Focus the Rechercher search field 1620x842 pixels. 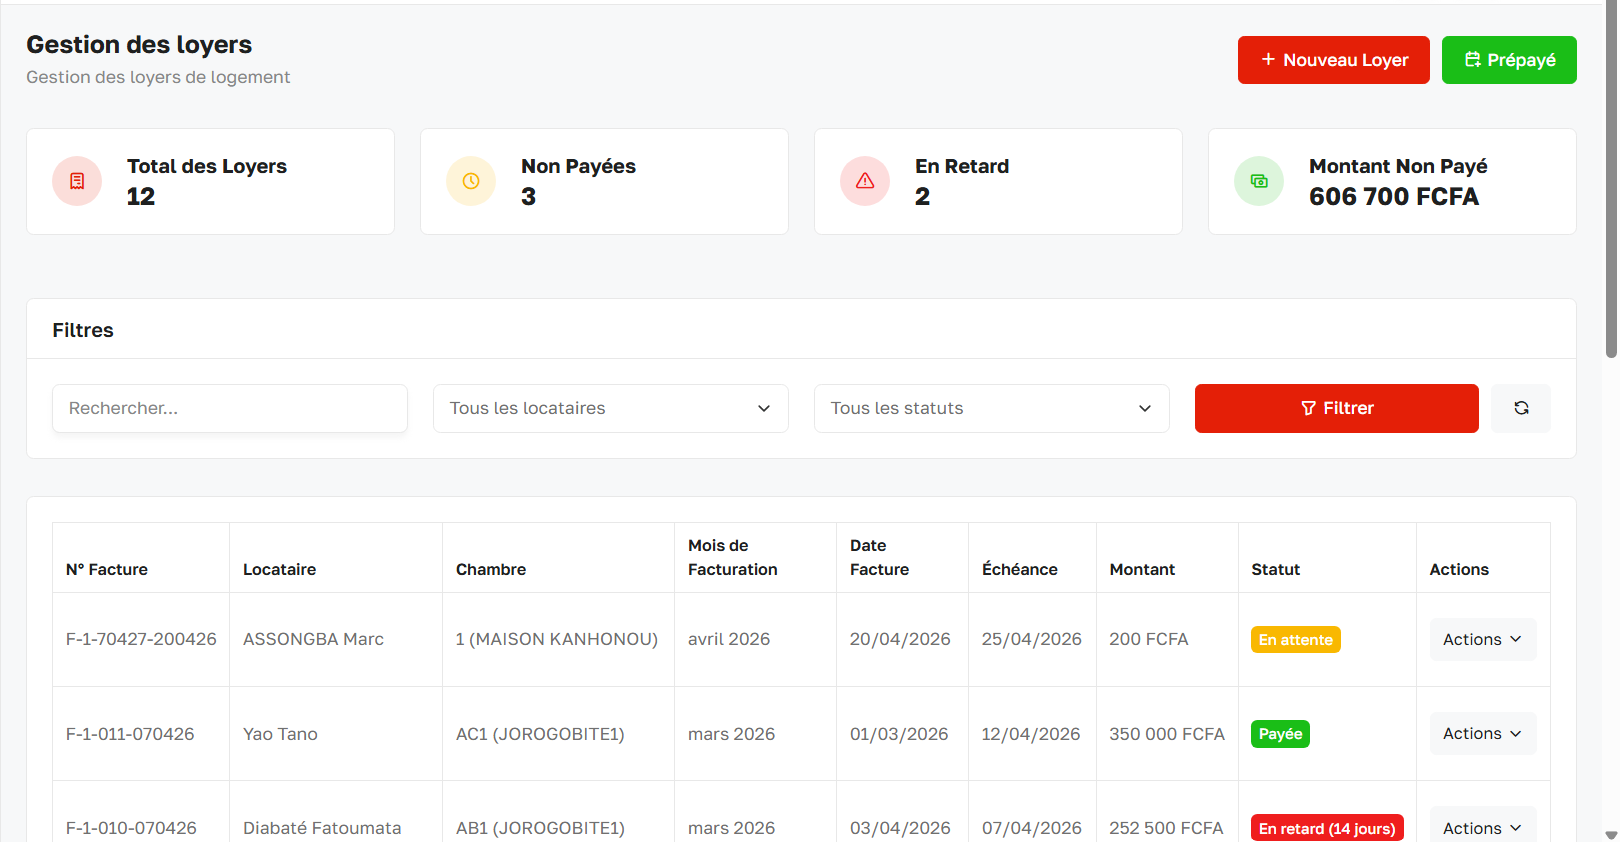(x=230, y=408)
